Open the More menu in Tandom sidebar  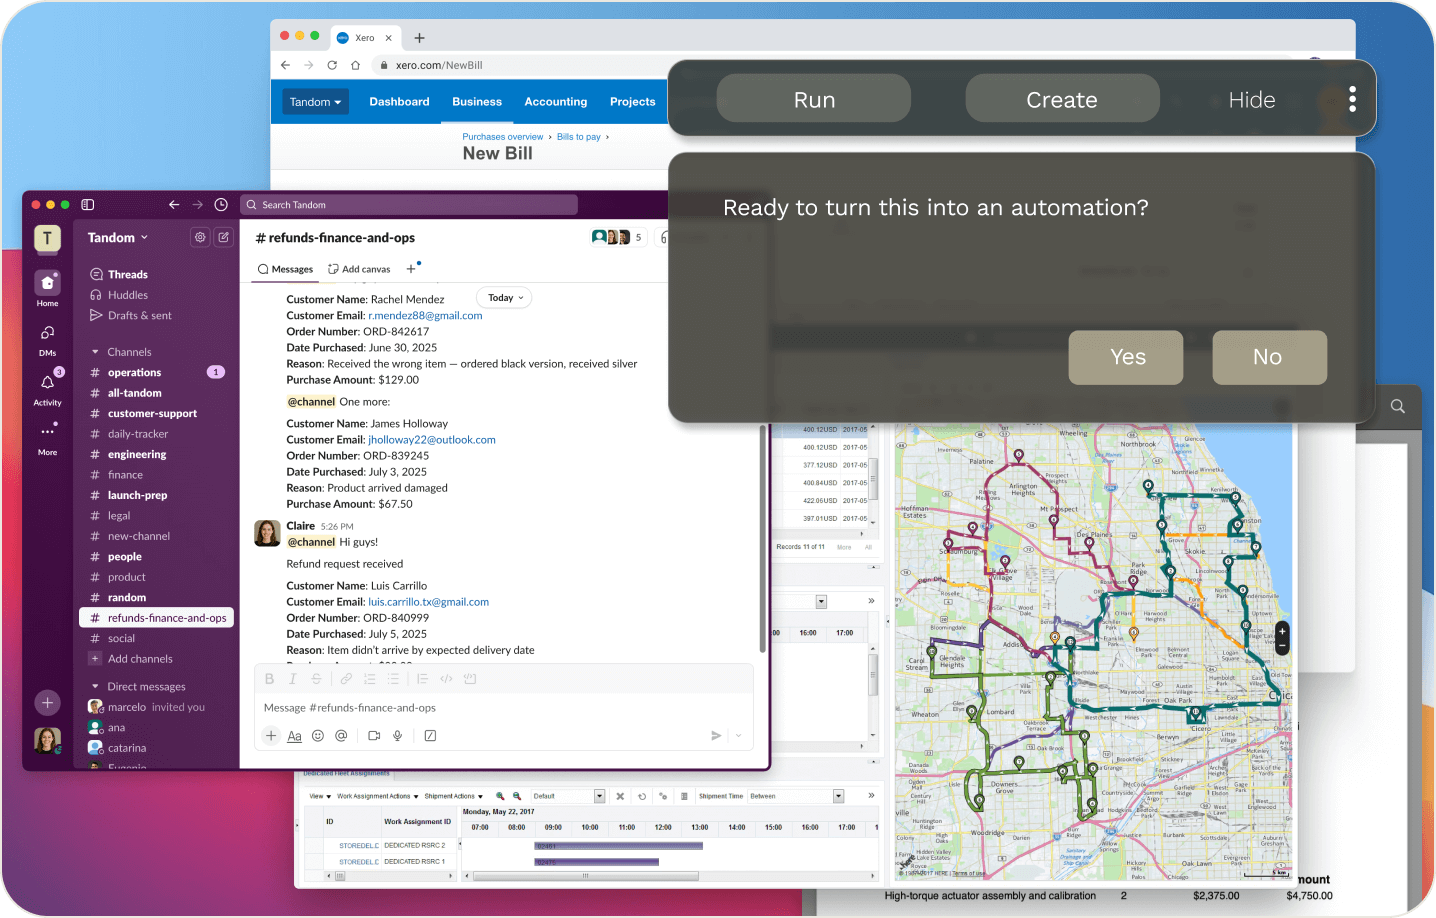47,438
